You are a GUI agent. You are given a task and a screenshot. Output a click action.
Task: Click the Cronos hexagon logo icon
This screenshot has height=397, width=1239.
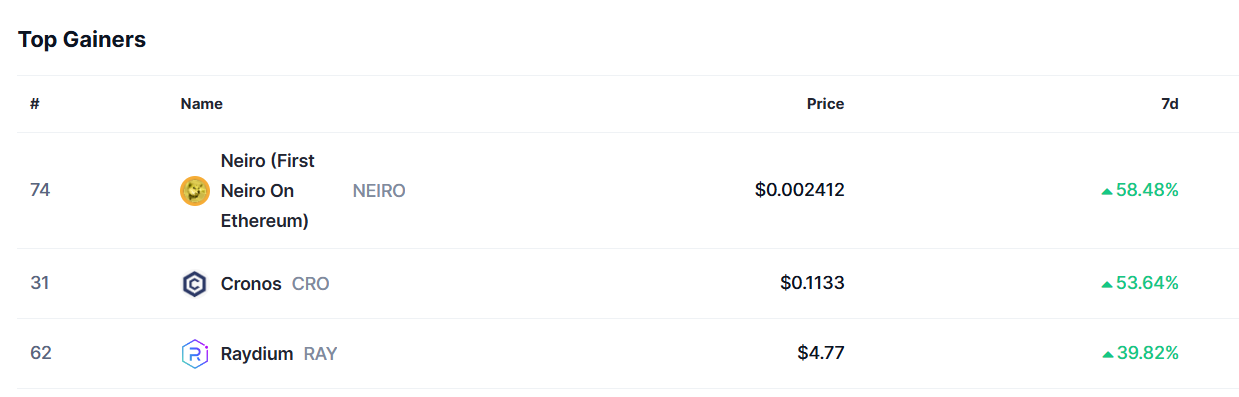pyautogui.click(x=194, y=284)
